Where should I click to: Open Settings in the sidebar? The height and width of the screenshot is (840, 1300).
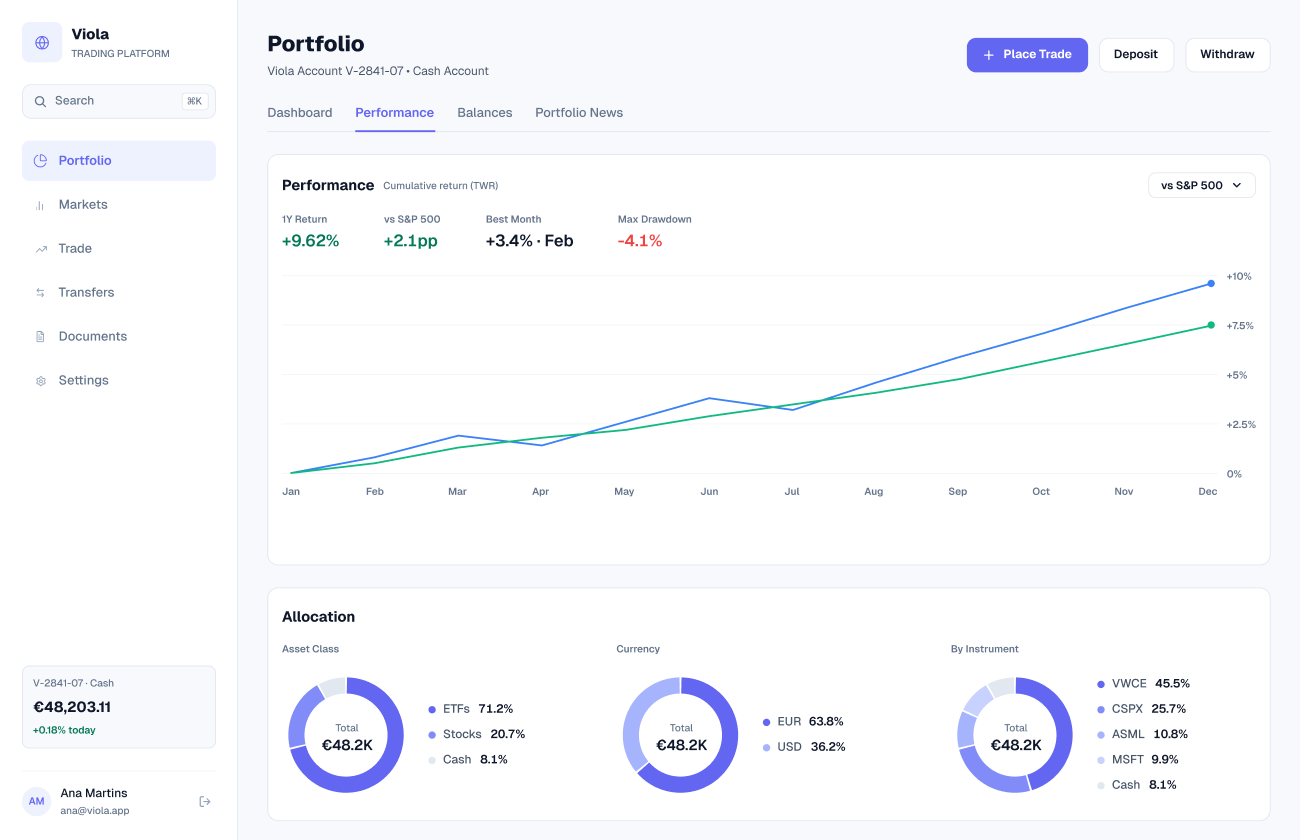point(119,380)
